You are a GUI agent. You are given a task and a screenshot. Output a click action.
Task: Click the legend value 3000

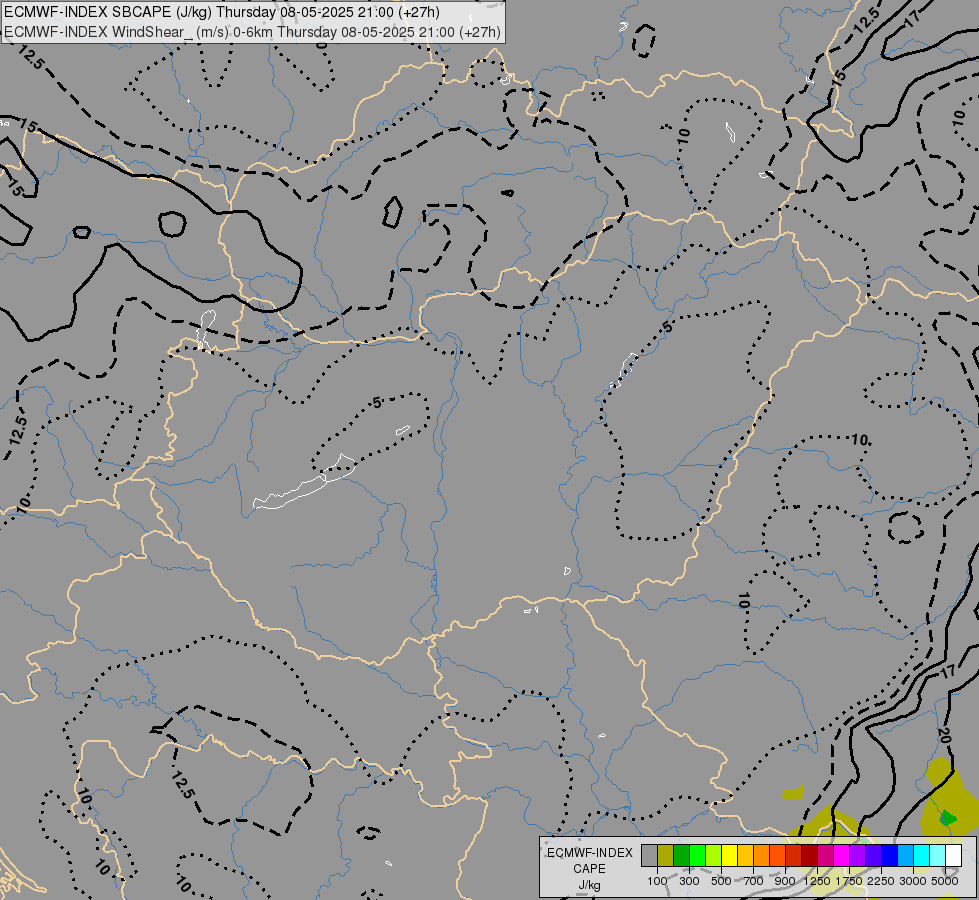(x=913, y=881)
